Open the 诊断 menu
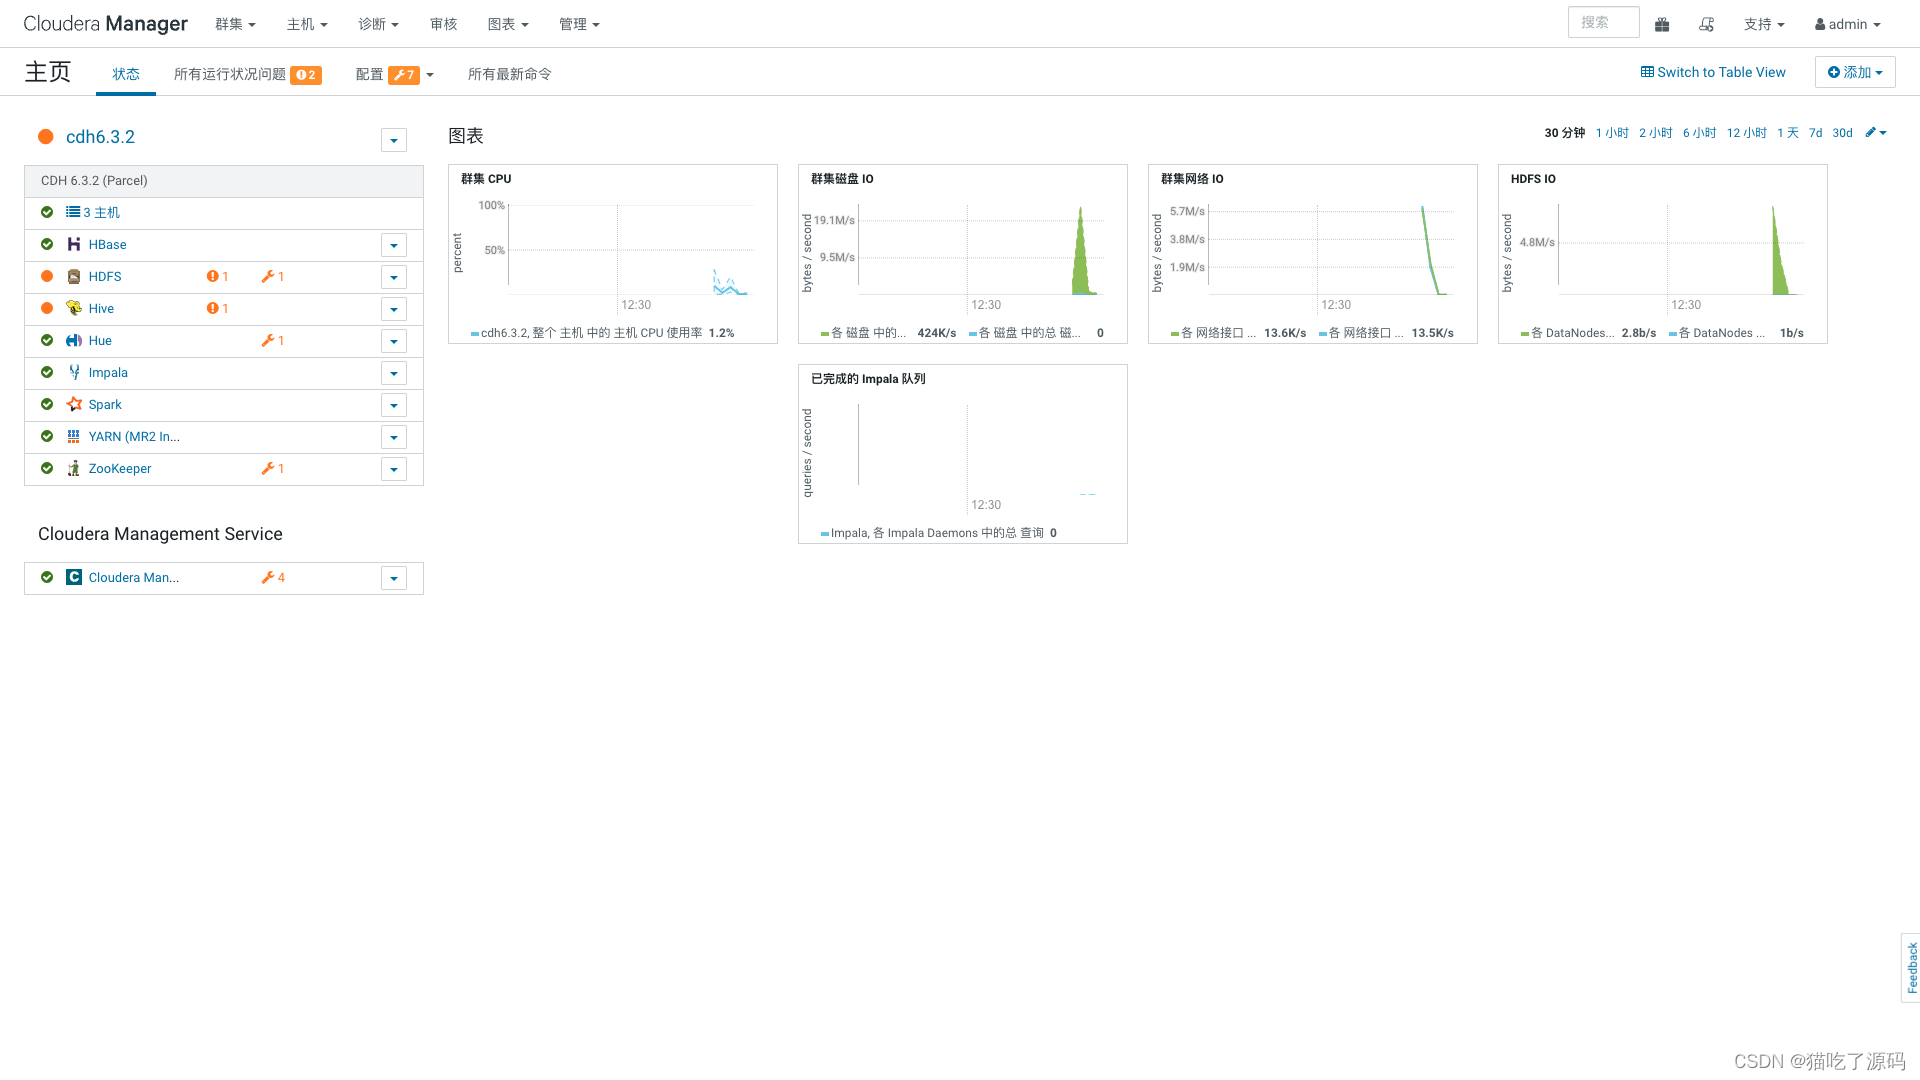The image size is (1920, 1080). point(378,24)
